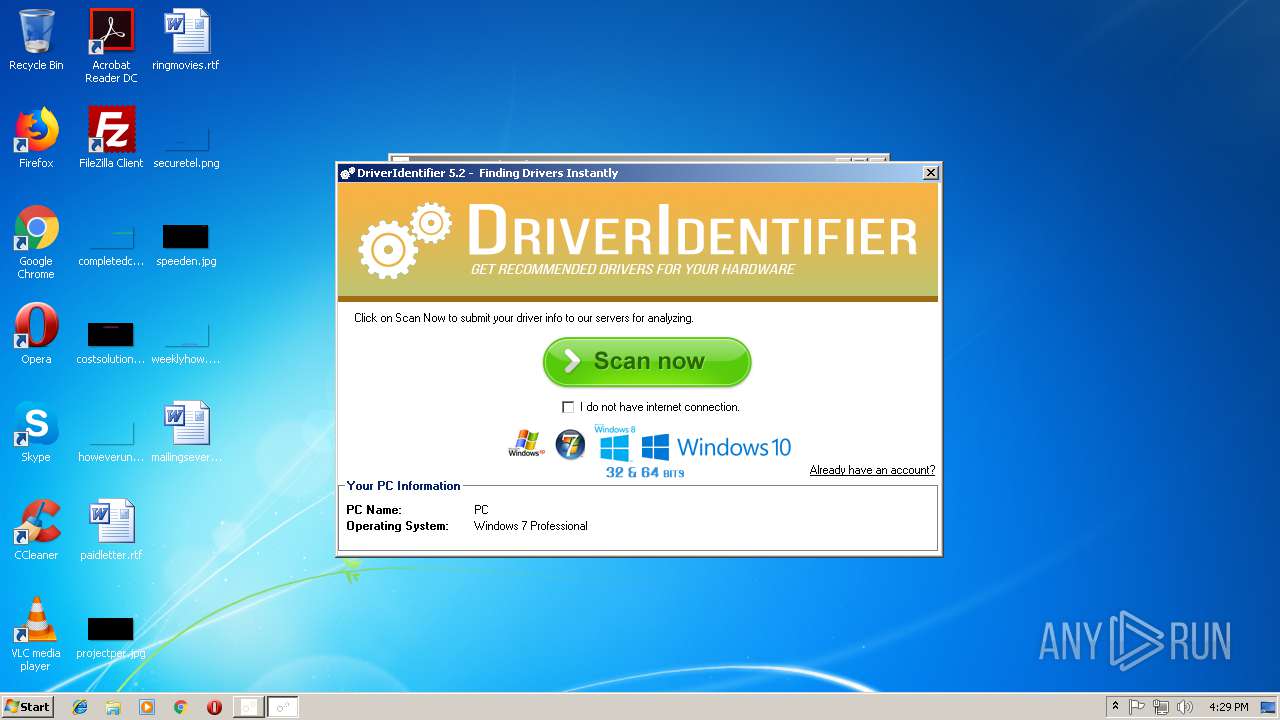
Task: Open the volume speaker tray icon
Action: pos(1184,706)
